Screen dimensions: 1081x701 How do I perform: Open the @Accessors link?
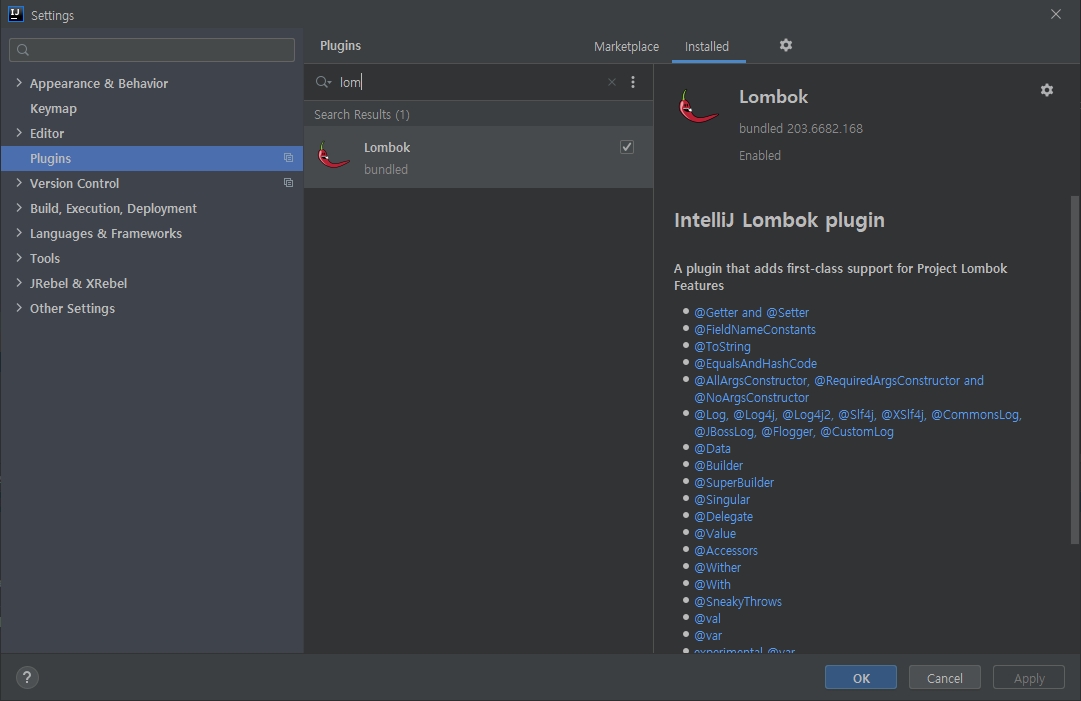pos(726,551)
